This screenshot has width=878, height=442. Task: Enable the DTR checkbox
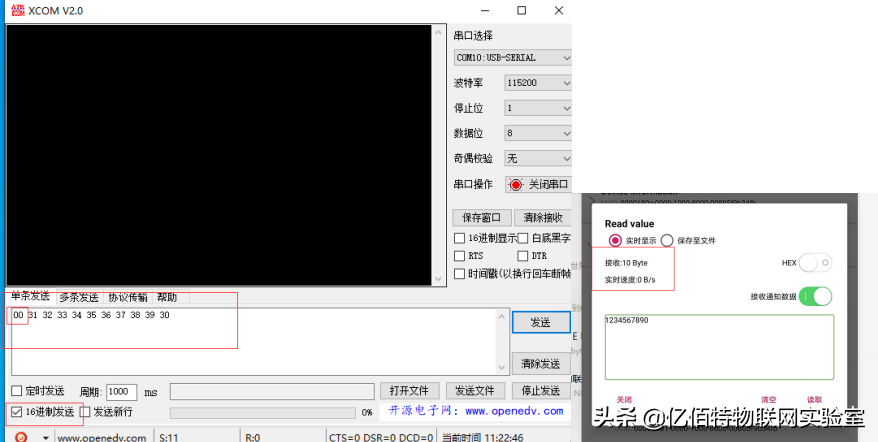[522, 256]
